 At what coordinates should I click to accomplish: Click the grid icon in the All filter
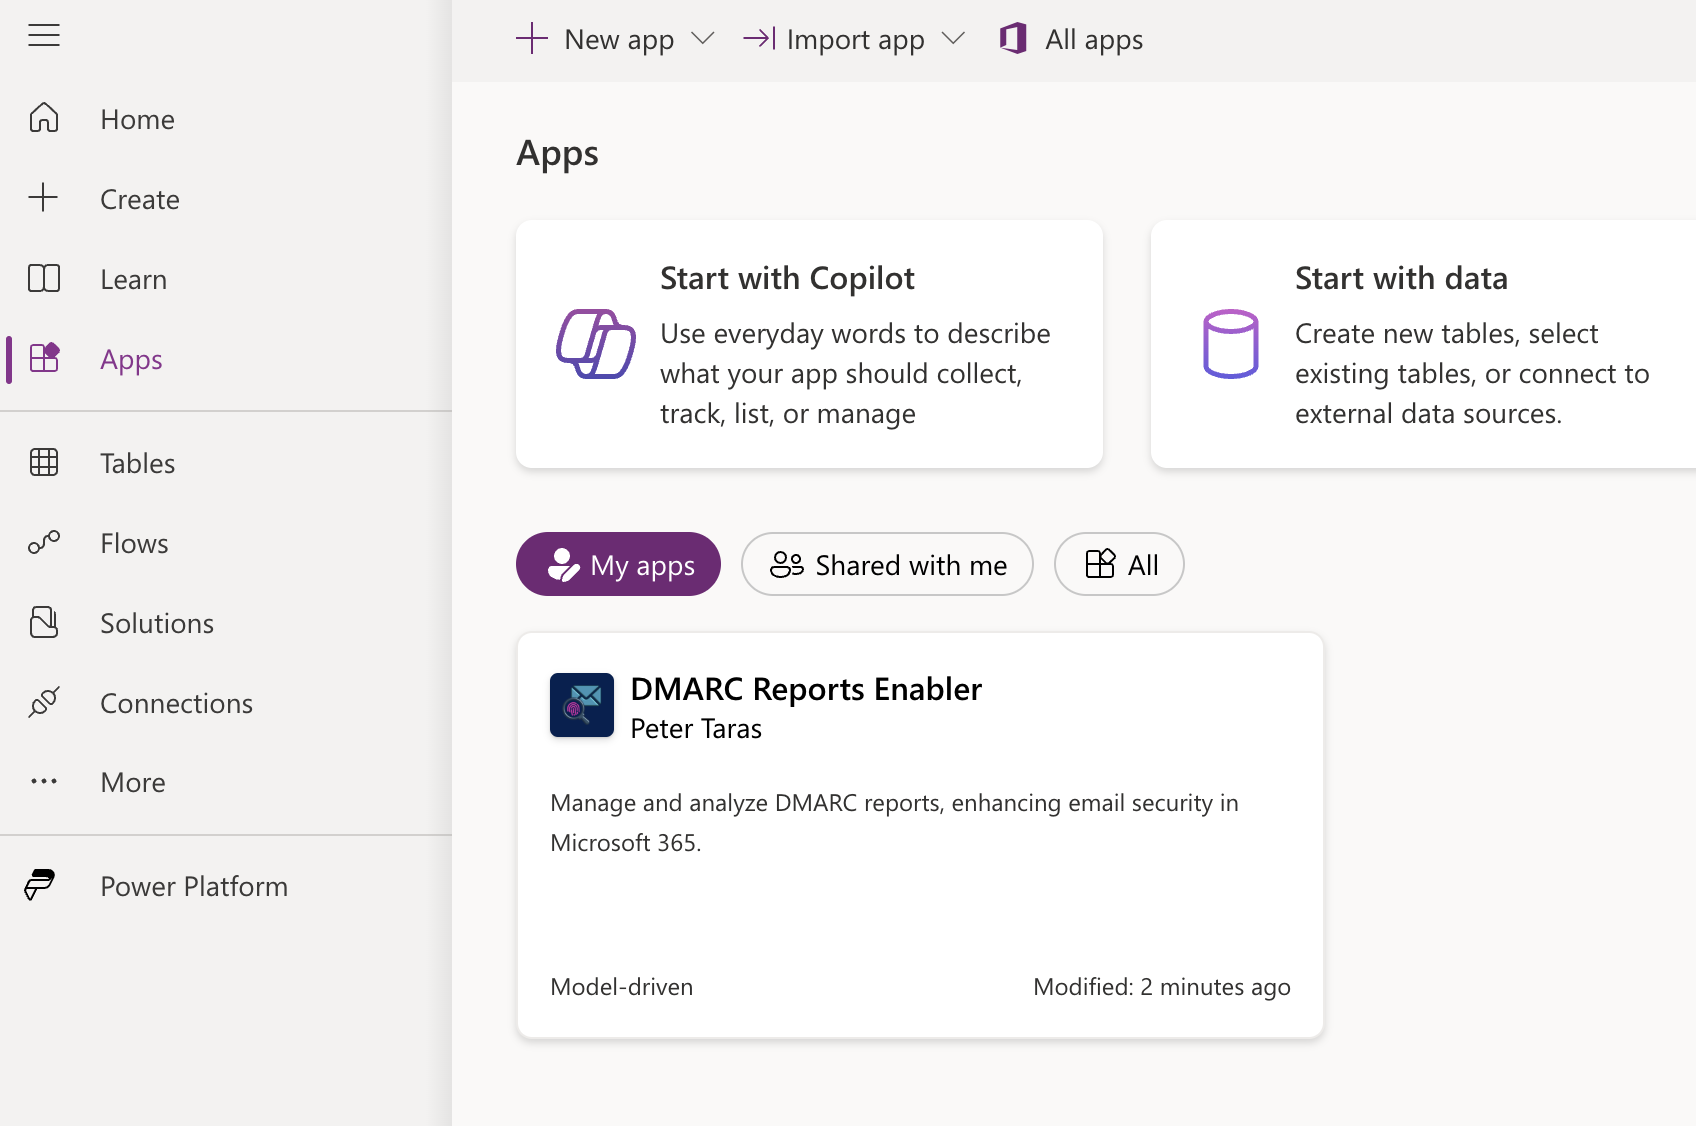tap(1100, 564)
